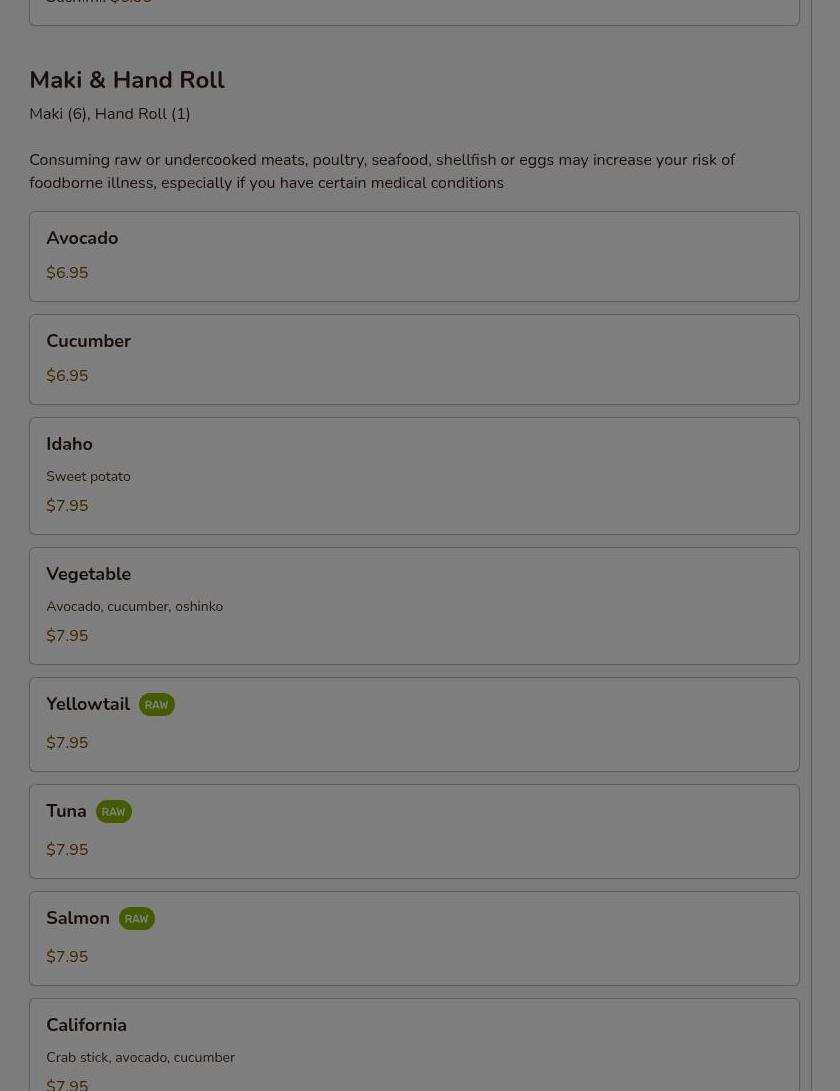
Task: Select the Cucumber roll menu card
Action: point(414,359)
